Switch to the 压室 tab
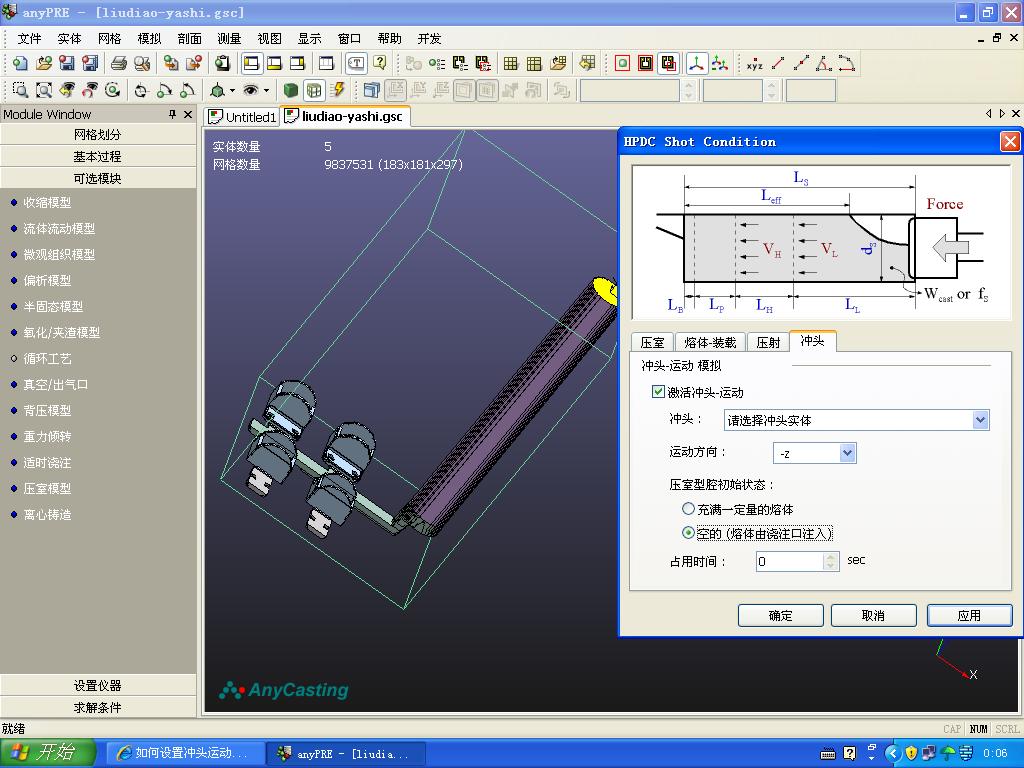This screenshot has width=1024, height=768. (x=652, y=342)
